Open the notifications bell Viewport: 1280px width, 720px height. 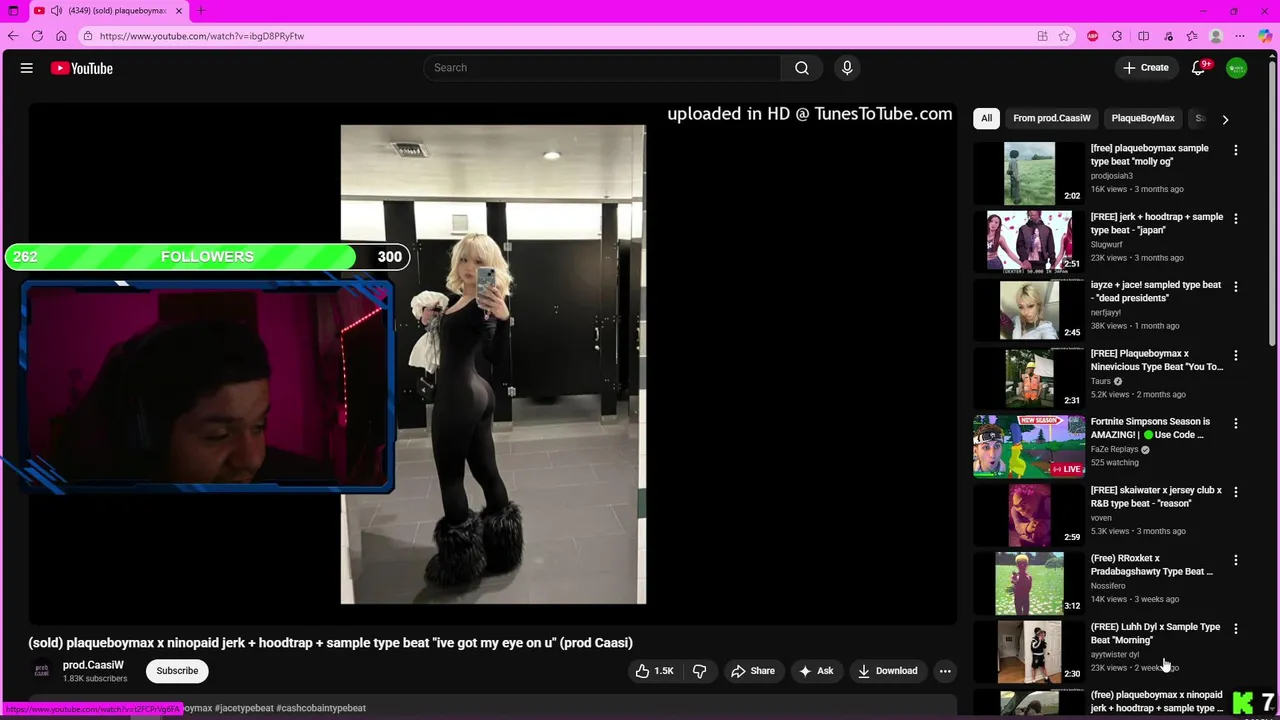pos(1198,68)
